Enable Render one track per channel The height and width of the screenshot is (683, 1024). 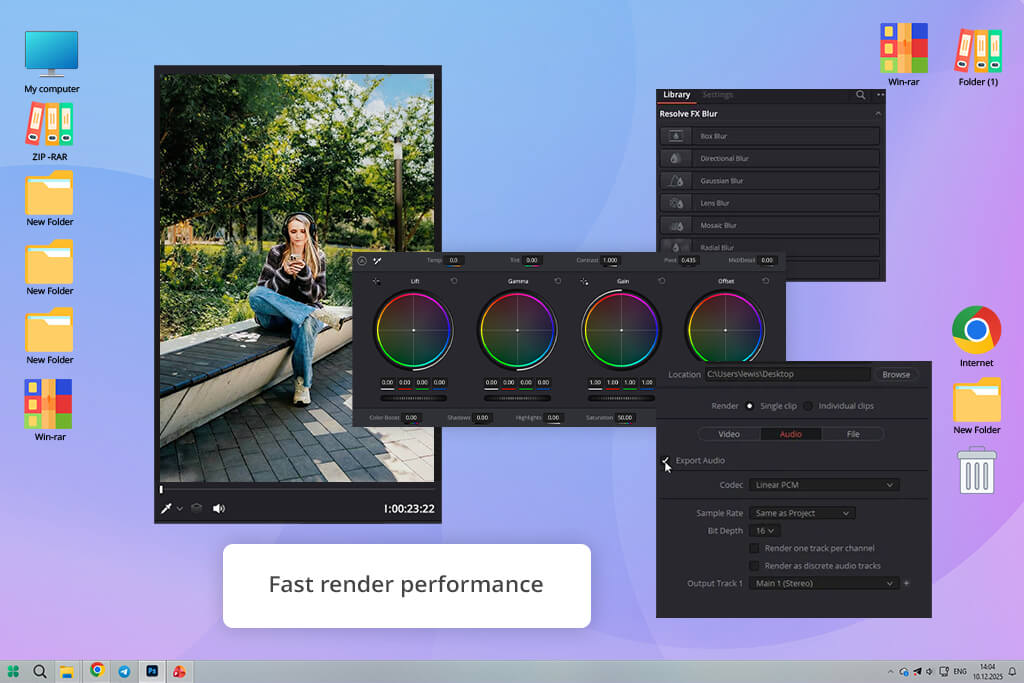click(x=754, y=548)
